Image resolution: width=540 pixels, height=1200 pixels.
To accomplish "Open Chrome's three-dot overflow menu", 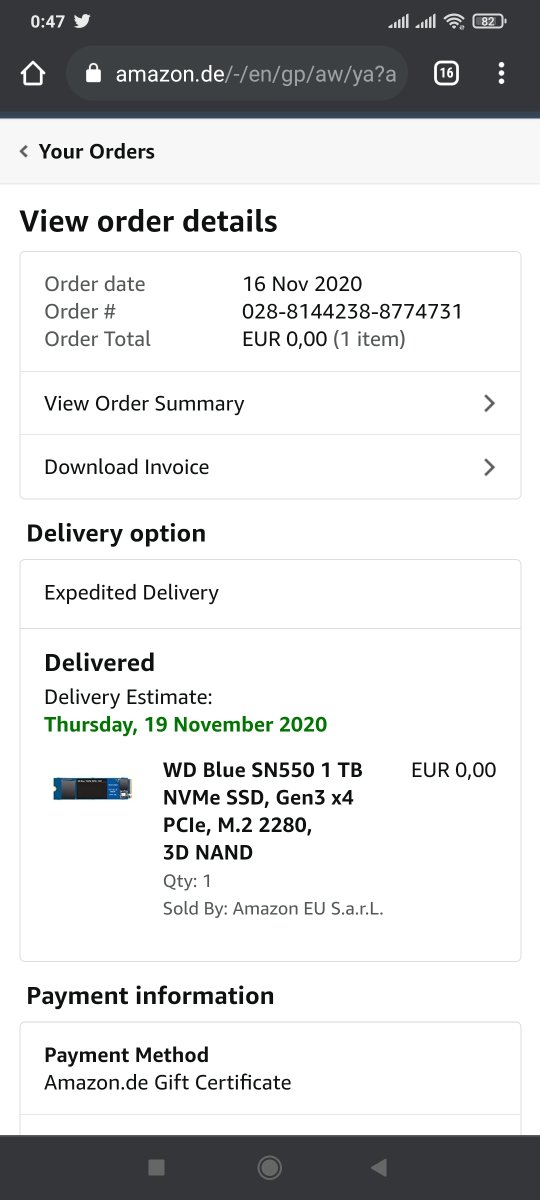I will [x=501, y=73].
